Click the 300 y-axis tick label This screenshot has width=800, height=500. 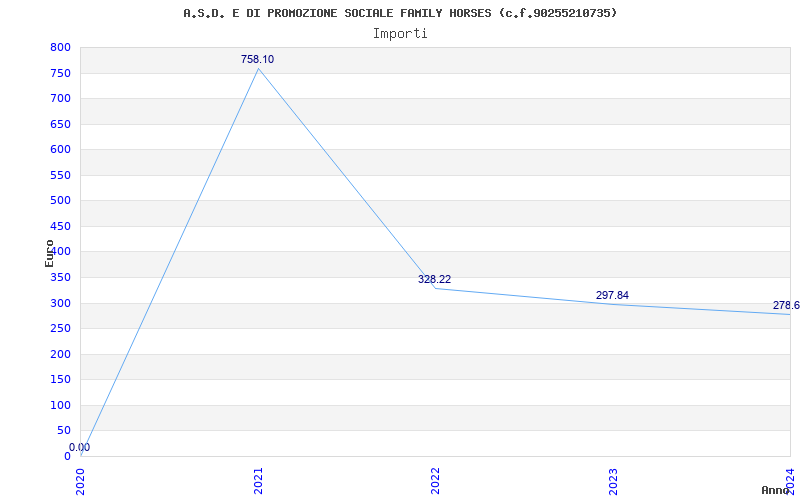[x=60, y=304]
